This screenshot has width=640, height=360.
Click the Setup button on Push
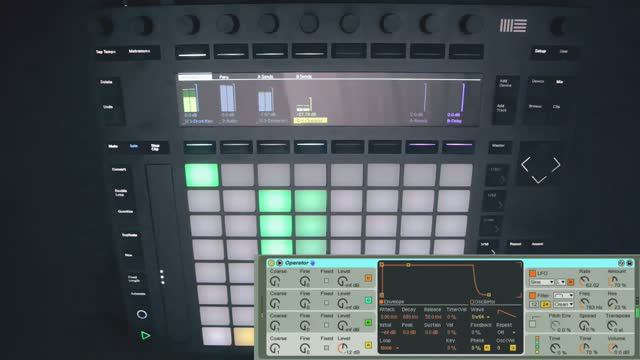click(x=540, y=51)
